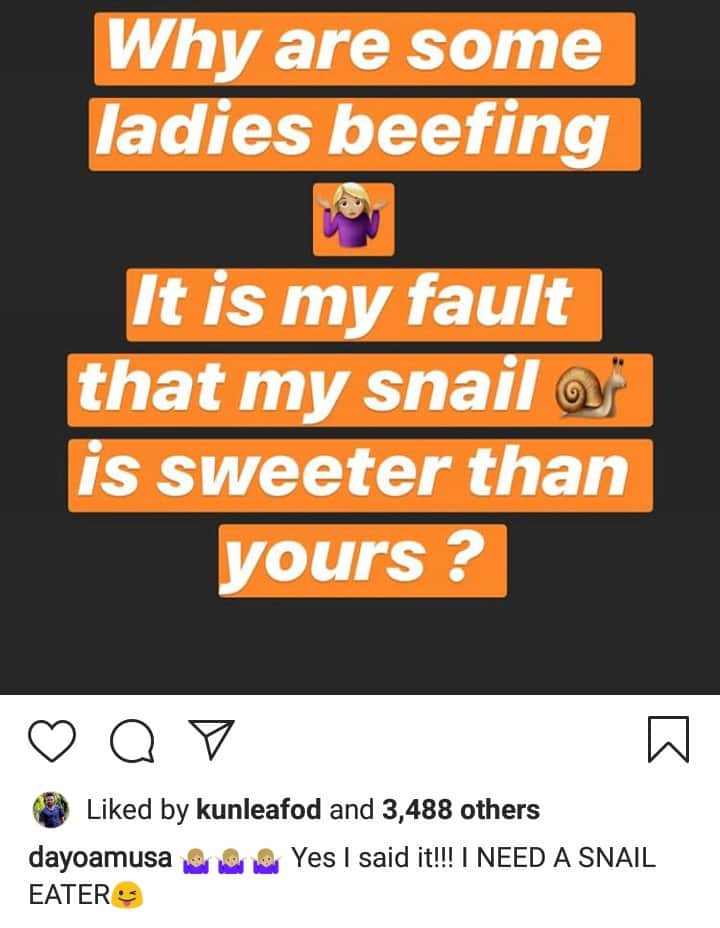Viewport: 720px width, 928px height.
Task: Like the post with the heart icon
Action: (x=52, y=742)
